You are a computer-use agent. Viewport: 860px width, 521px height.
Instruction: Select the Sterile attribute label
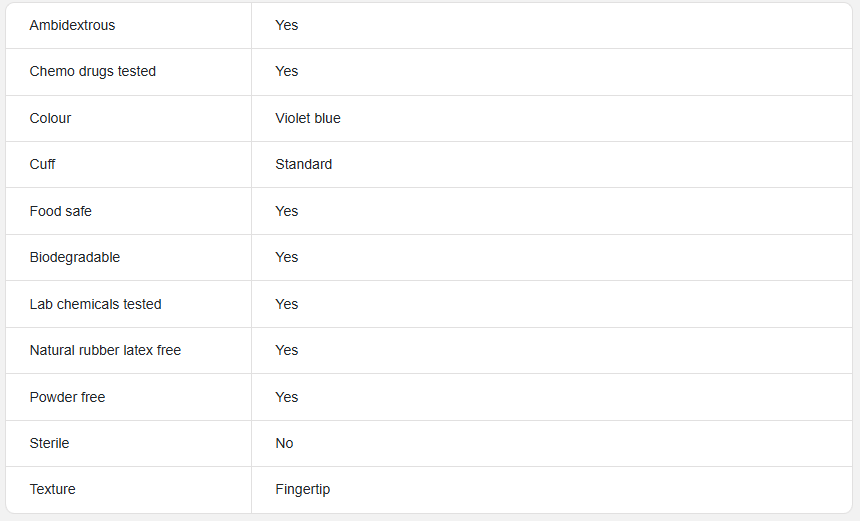49,443
